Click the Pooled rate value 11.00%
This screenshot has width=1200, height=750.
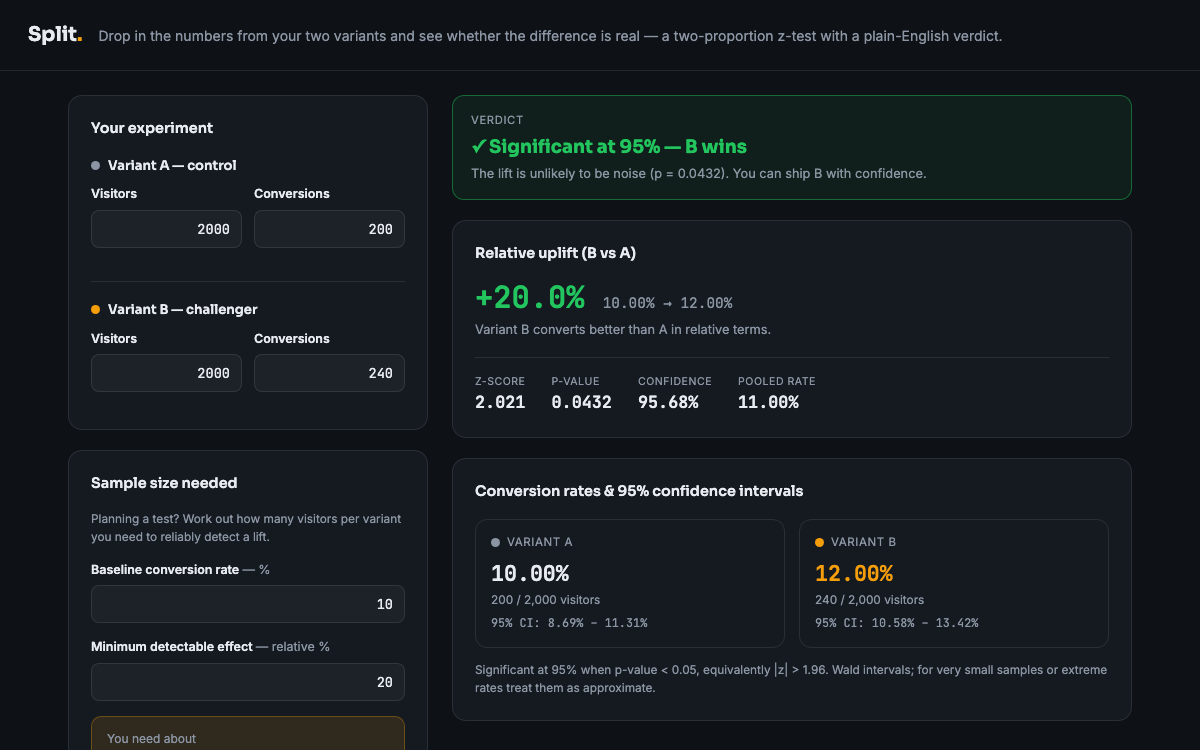pyautogui.click(x=768, y=402)
